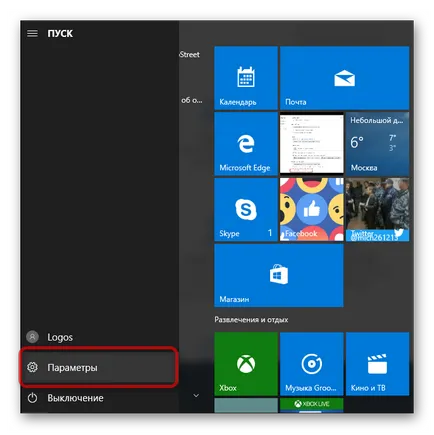Launch the Почта mail tile
434x435 pixels.
344,78
